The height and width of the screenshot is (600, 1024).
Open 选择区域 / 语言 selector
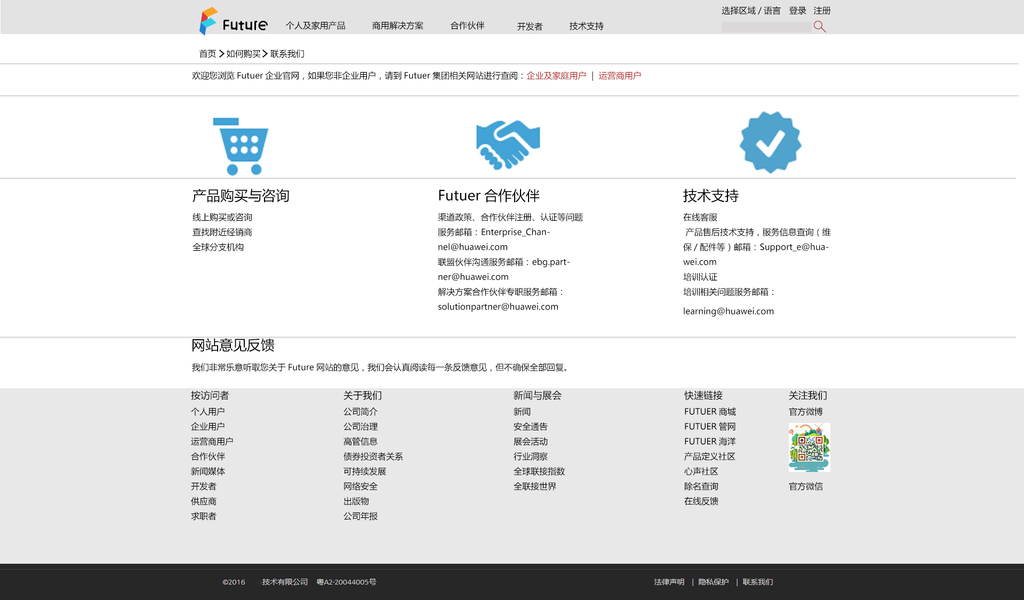tap(751, 10)
